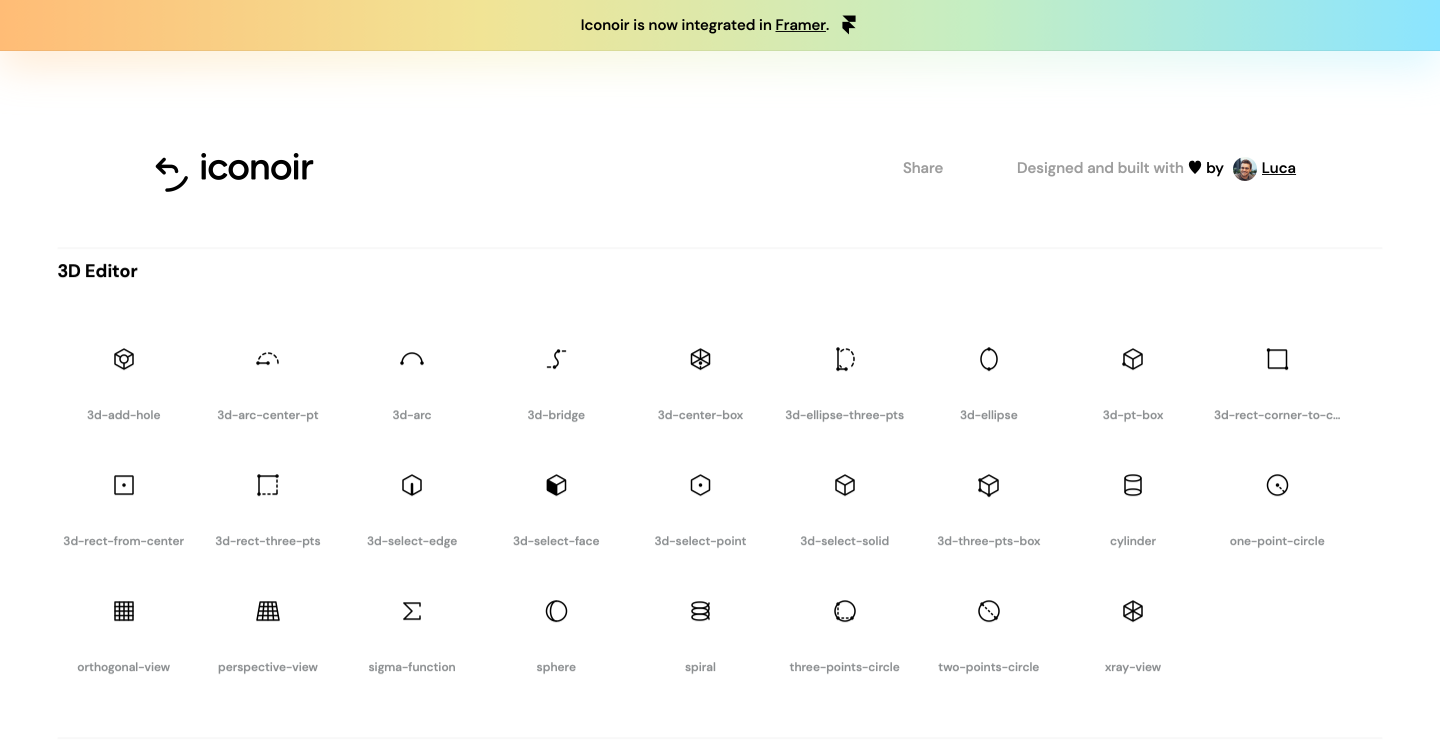This screenshot has width=1440, height=742.
Task: Pick the spiral icon
Action: click(x=700, y=611)
